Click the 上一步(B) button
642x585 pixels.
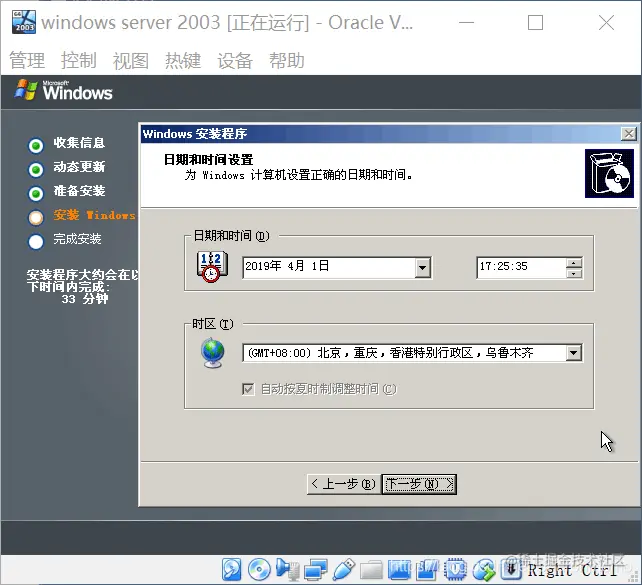(x=344, y=484)
